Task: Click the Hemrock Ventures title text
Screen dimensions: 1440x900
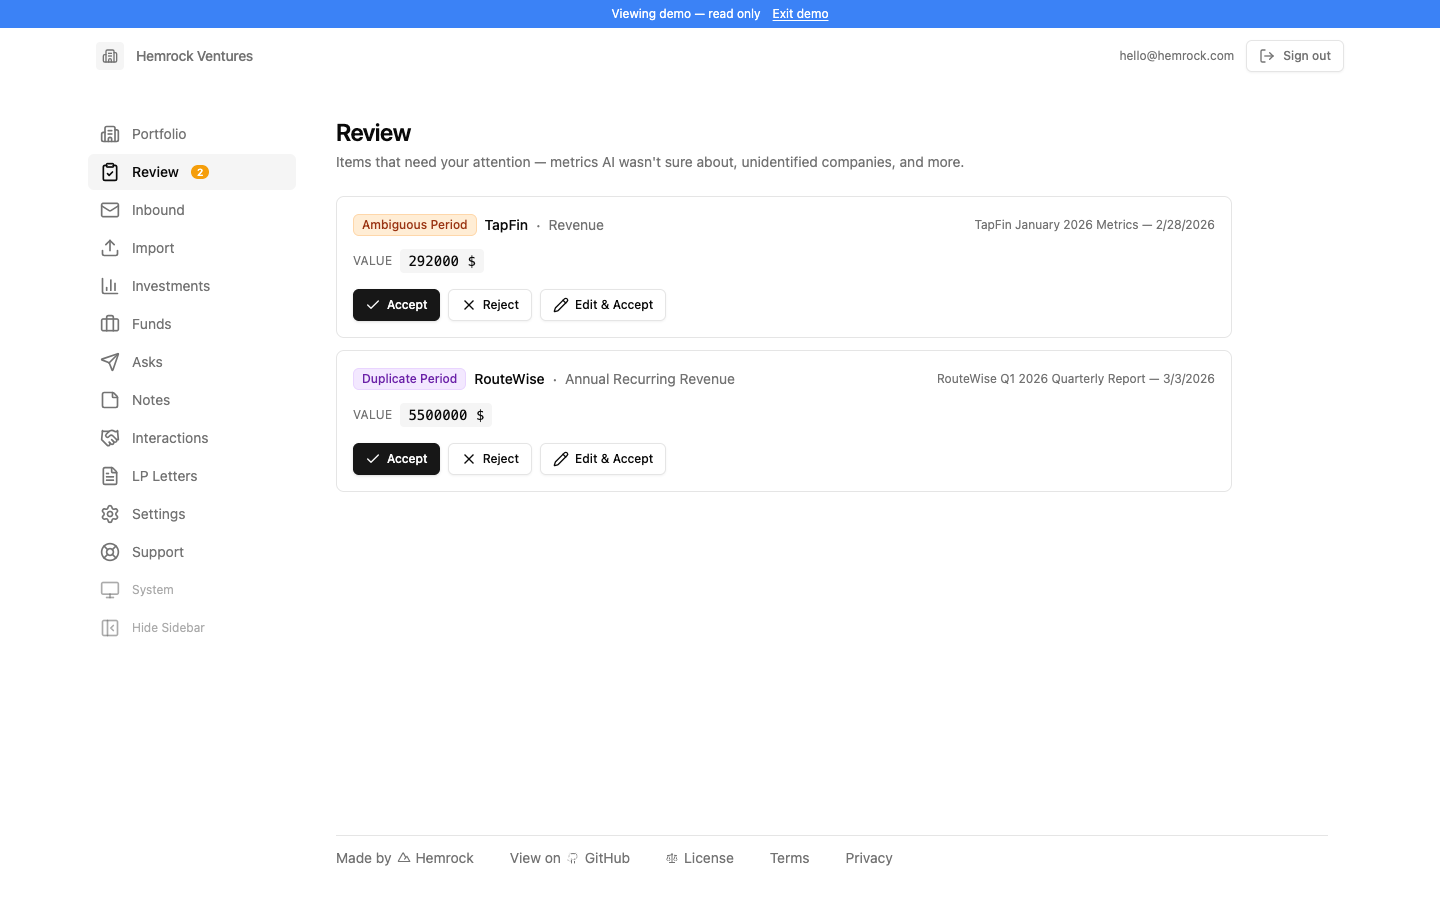Action: pyautogui.click(x=194, y=56)
